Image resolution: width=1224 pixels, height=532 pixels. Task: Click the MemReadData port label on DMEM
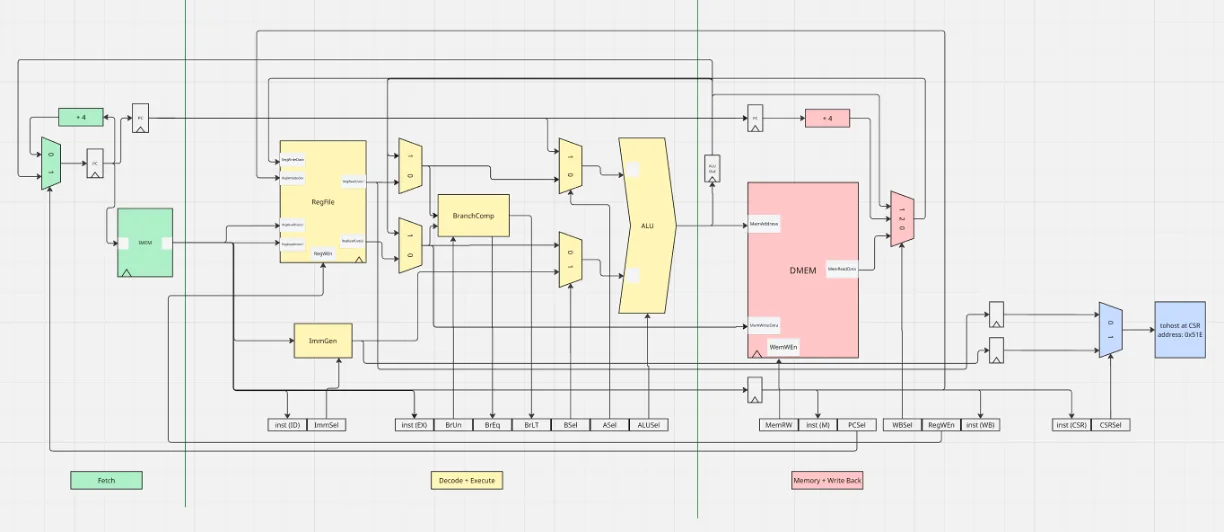[x=841, y=269]
